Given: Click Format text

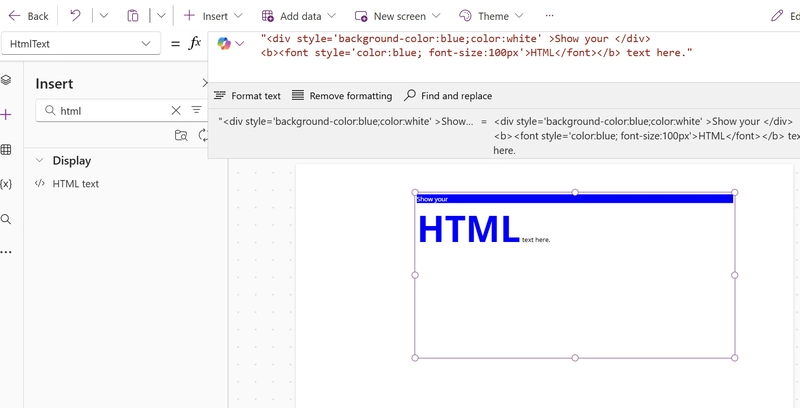Looking at the screenshot, I should [247, 96].
